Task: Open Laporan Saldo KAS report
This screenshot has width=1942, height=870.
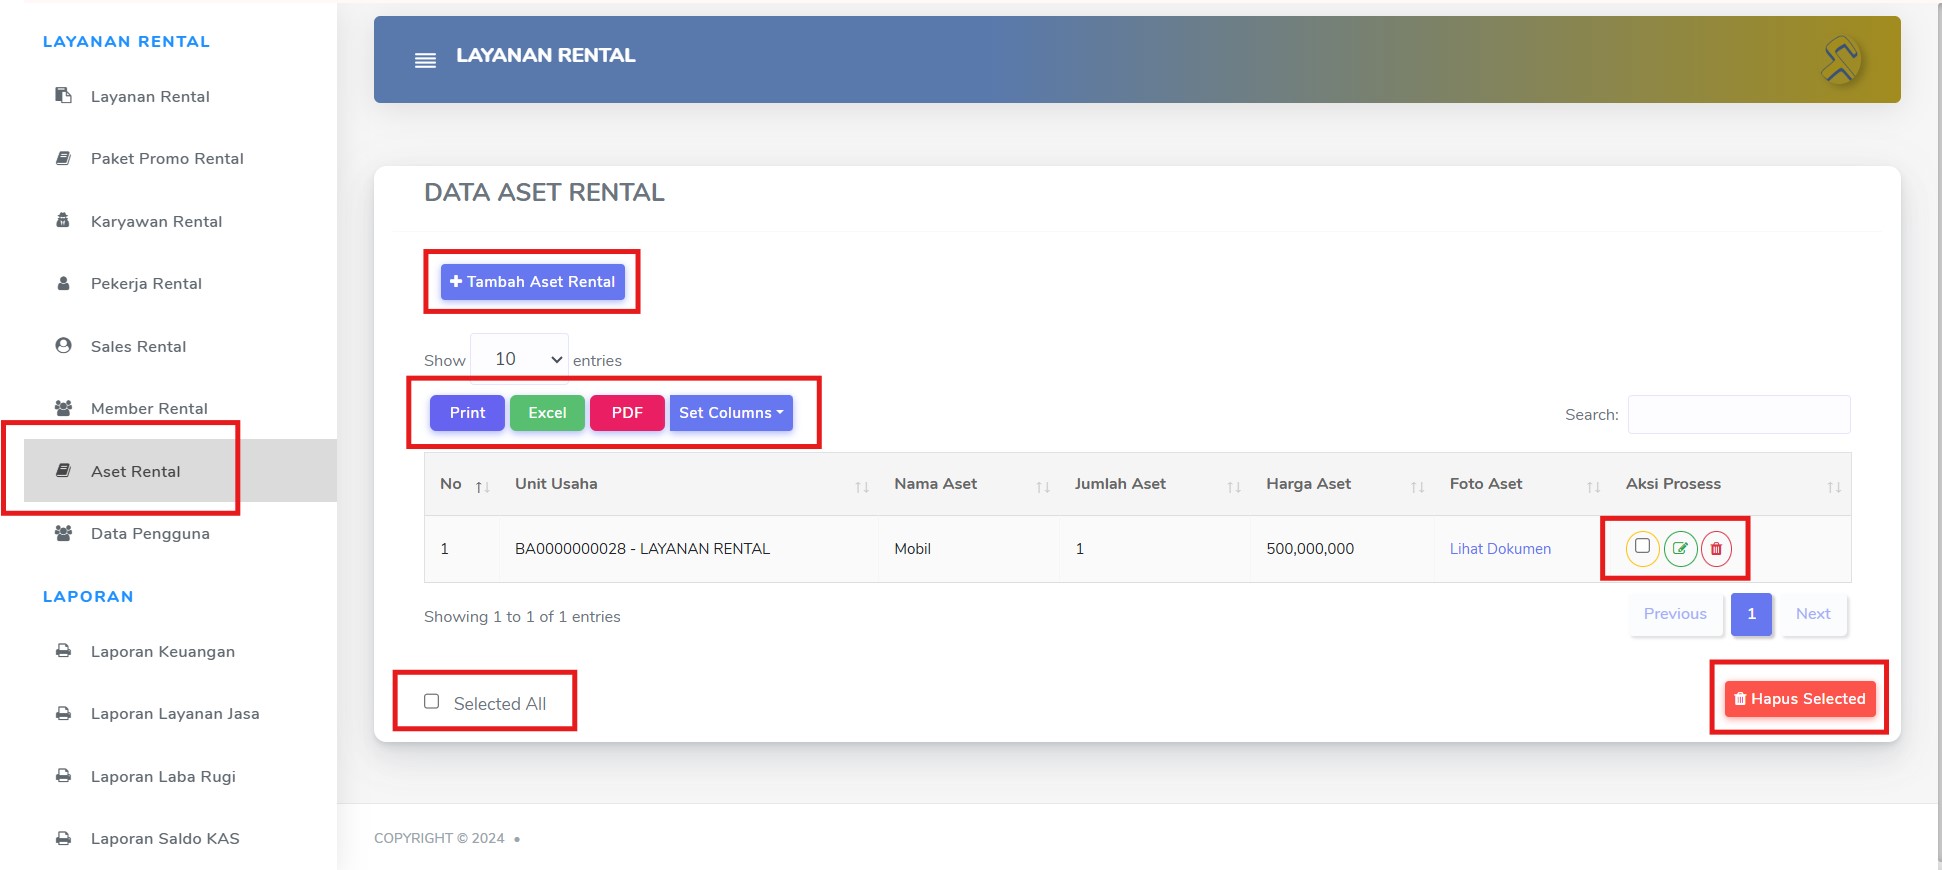Action: pos(165,838)
